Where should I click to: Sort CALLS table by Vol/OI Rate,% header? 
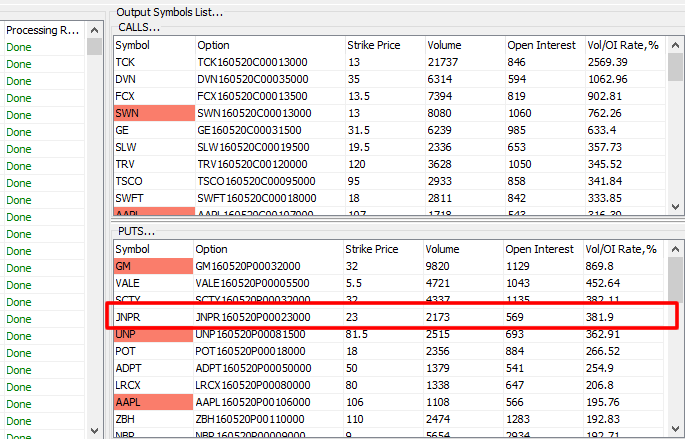point(625,45)
